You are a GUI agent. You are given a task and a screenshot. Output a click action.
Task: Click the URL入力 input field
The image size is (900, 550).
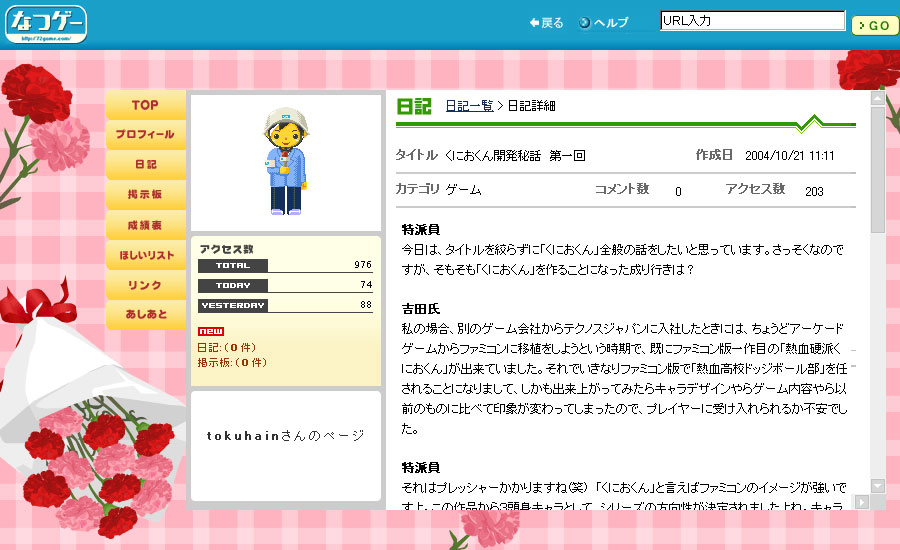[752, 21]
